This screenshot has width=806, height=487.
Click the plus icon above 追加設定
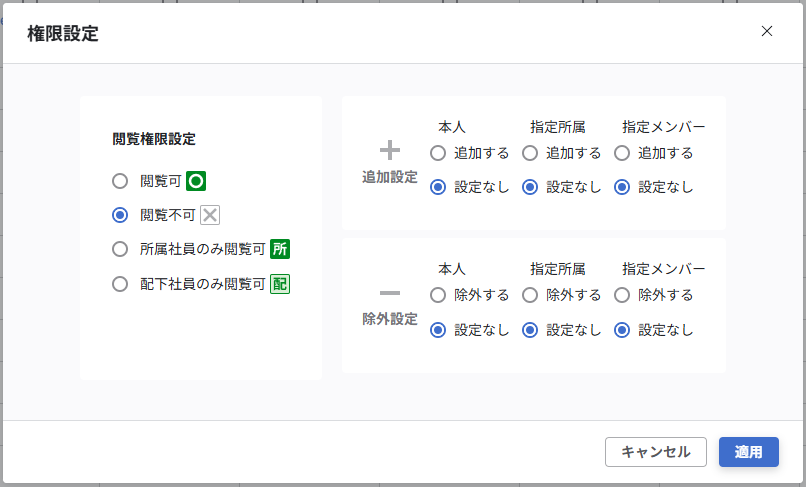(x=390, y=151)
